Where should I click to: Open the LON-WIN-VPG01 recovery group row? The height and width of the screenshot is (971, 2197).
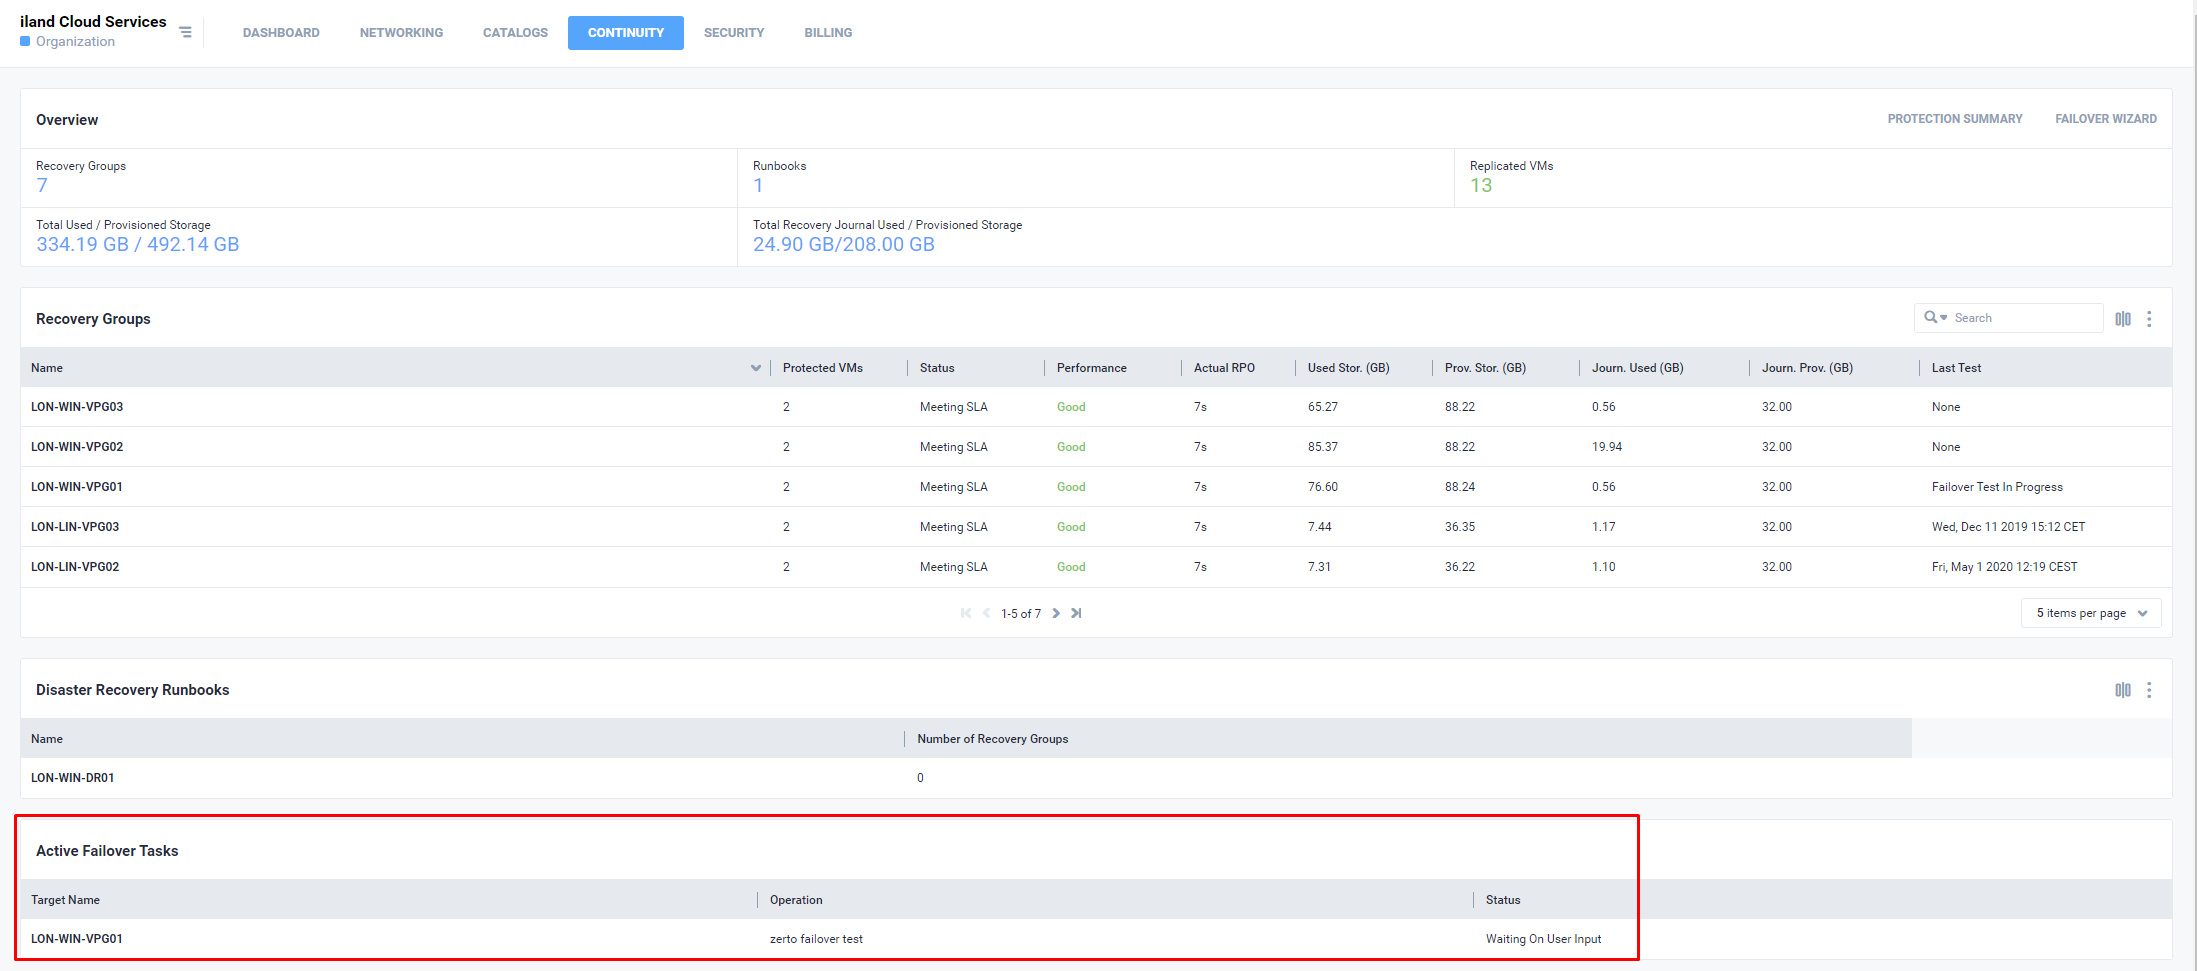tap(77, 487)
